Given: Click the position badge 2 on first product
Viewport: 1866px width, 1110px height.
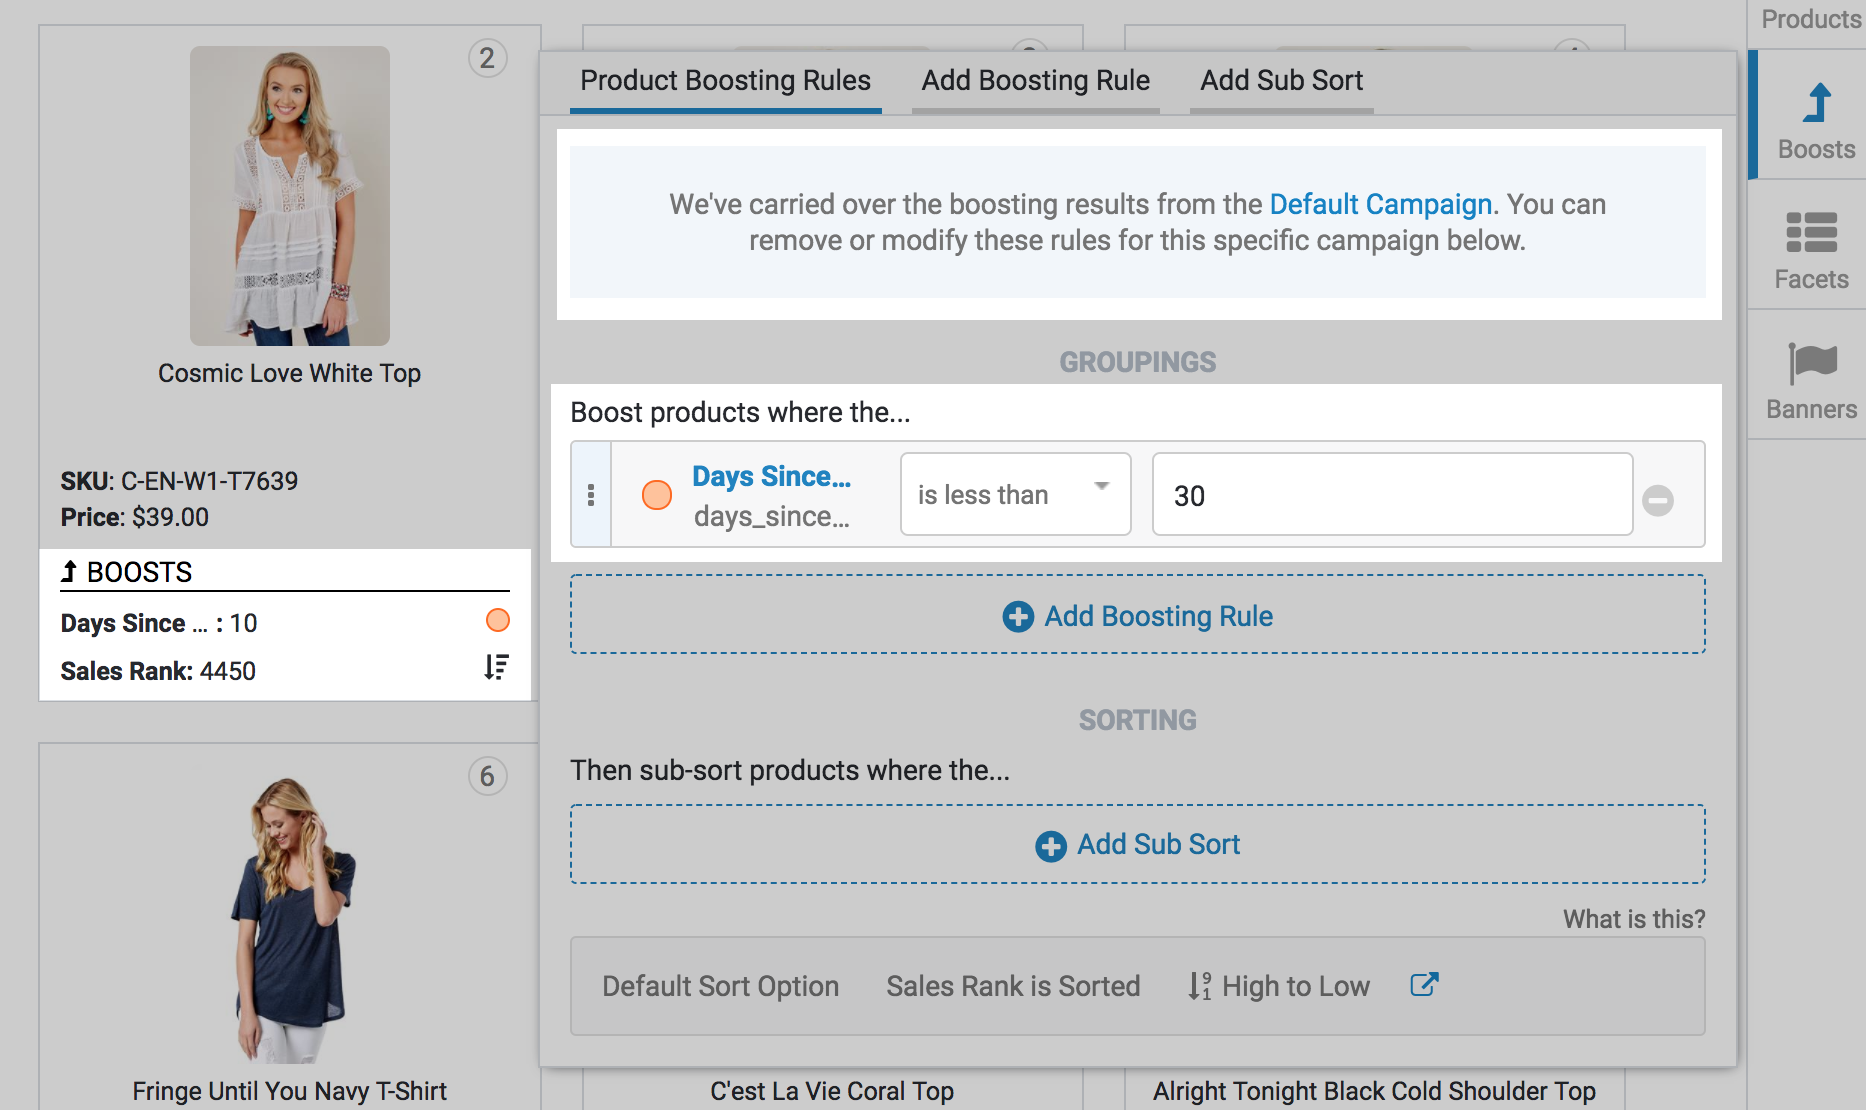Looking at the screenshot, I should (x=487, y=59).
